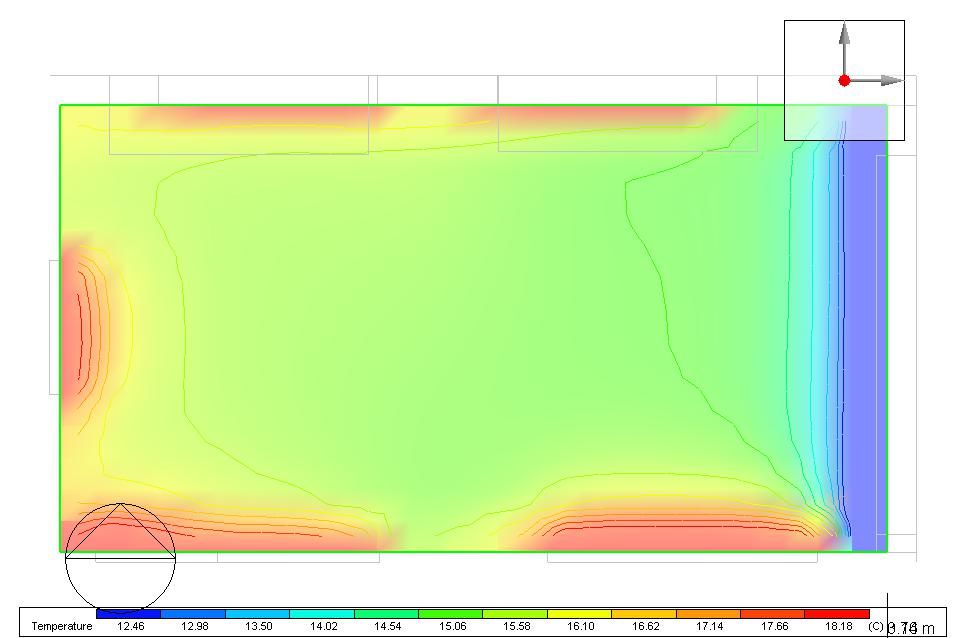Click the 15.06 legend value
The height and width of the screenshot is (638, 966).
point(452,626)
